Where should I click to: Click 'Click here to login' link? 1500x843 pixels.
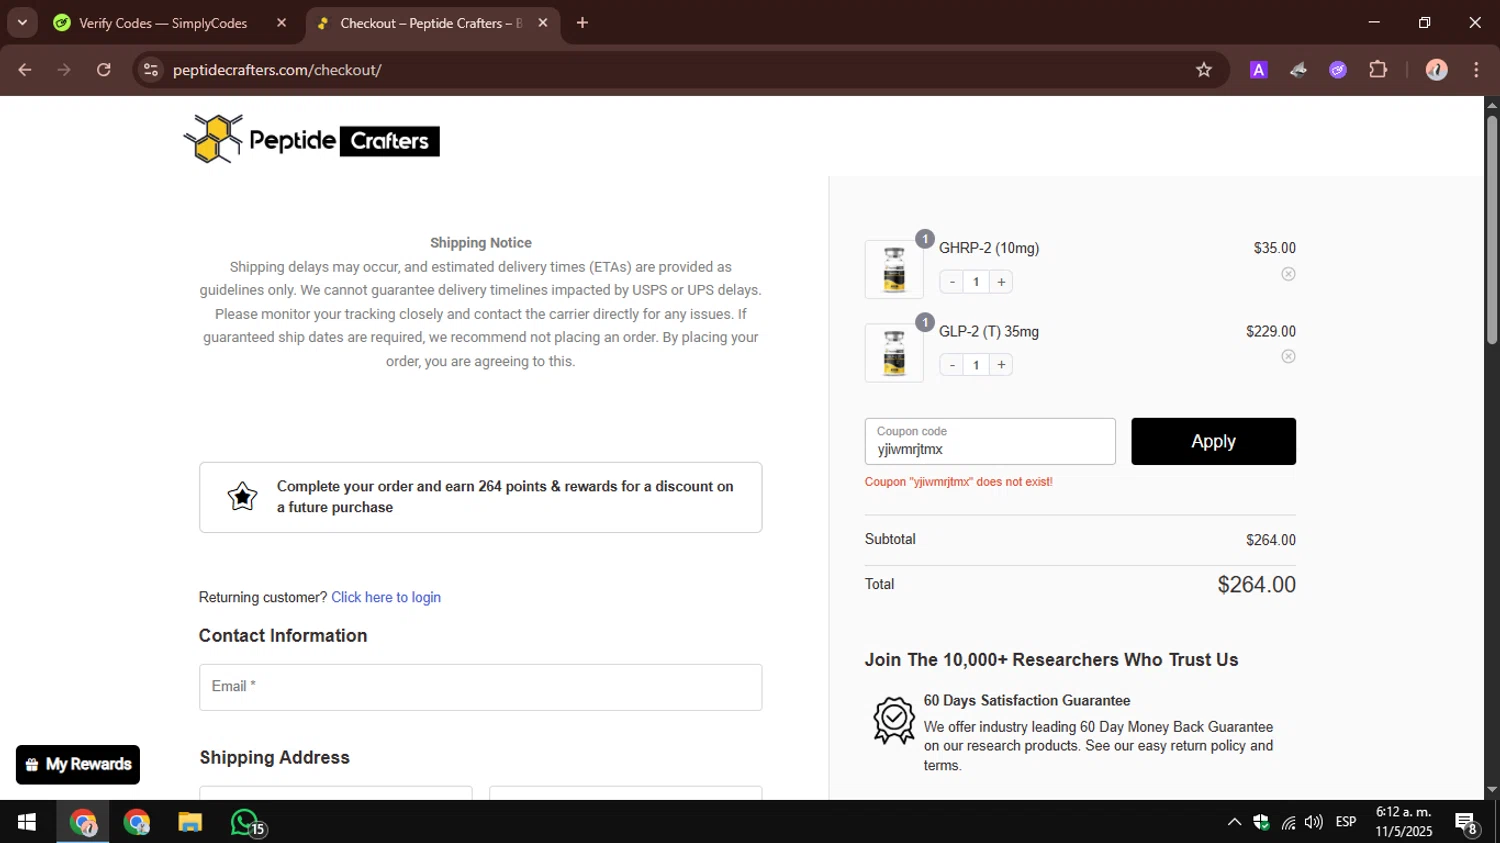pyautogui.click(x=386, y=597)
